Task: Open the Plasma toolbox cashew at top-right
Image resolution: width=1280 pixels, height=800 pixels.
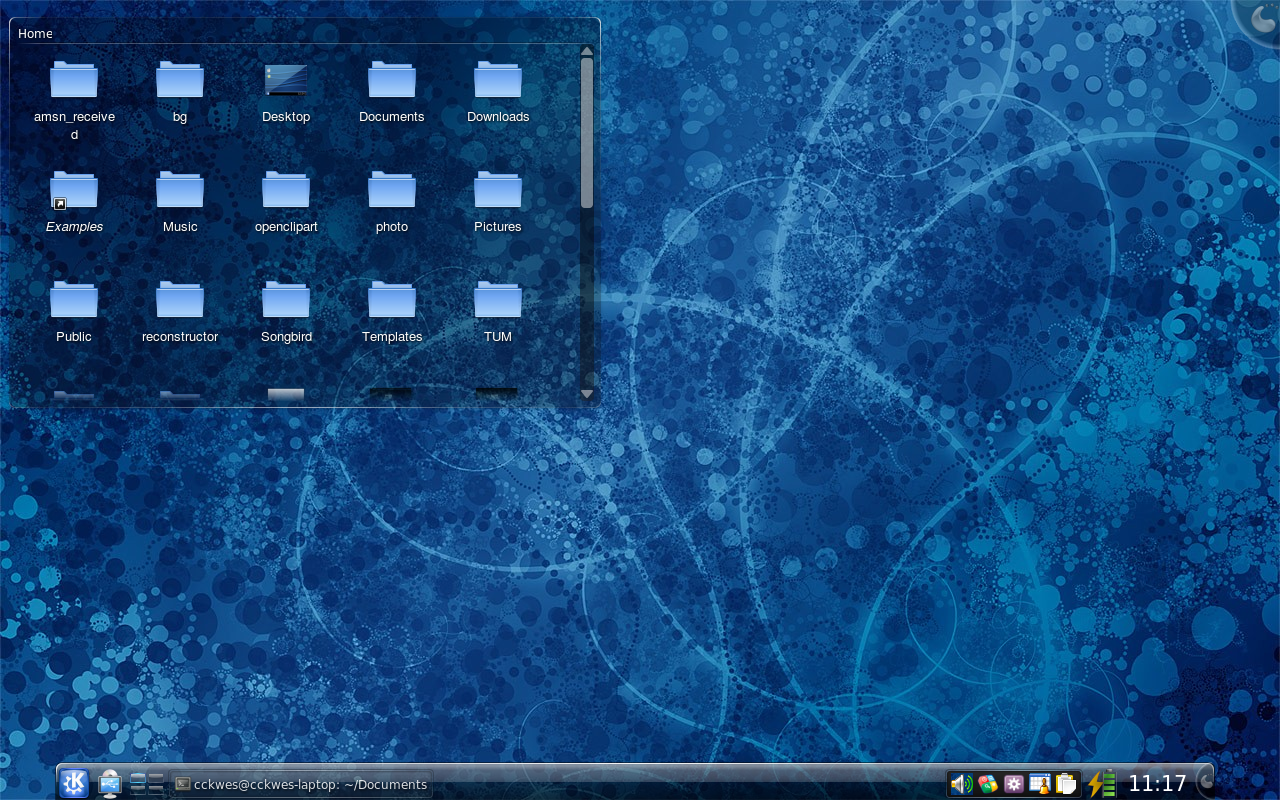Action: [1262, 17]
